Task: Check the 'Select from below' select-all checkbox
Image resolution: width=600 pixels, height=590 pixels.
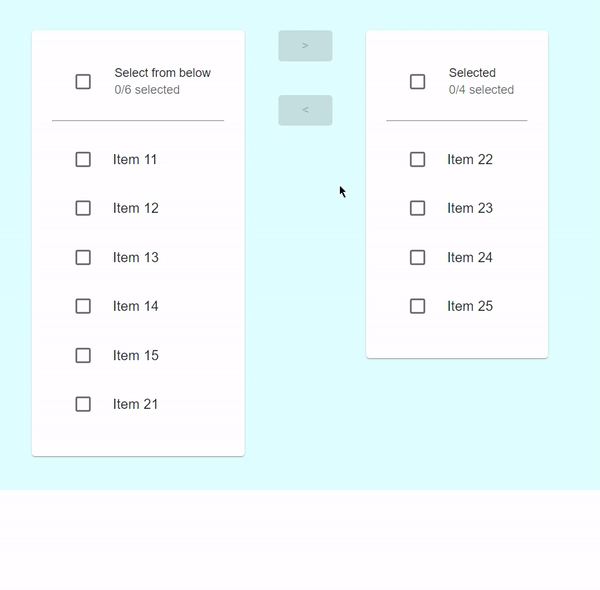Action: tap(83, 82)
